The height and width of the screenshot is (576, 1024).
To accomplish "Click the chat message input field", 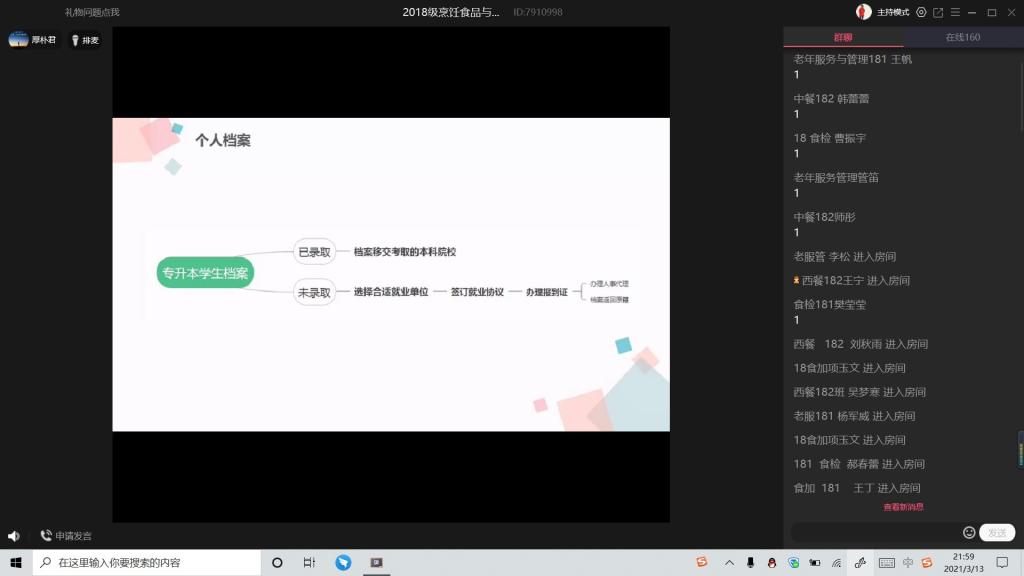I will [875, 533].
